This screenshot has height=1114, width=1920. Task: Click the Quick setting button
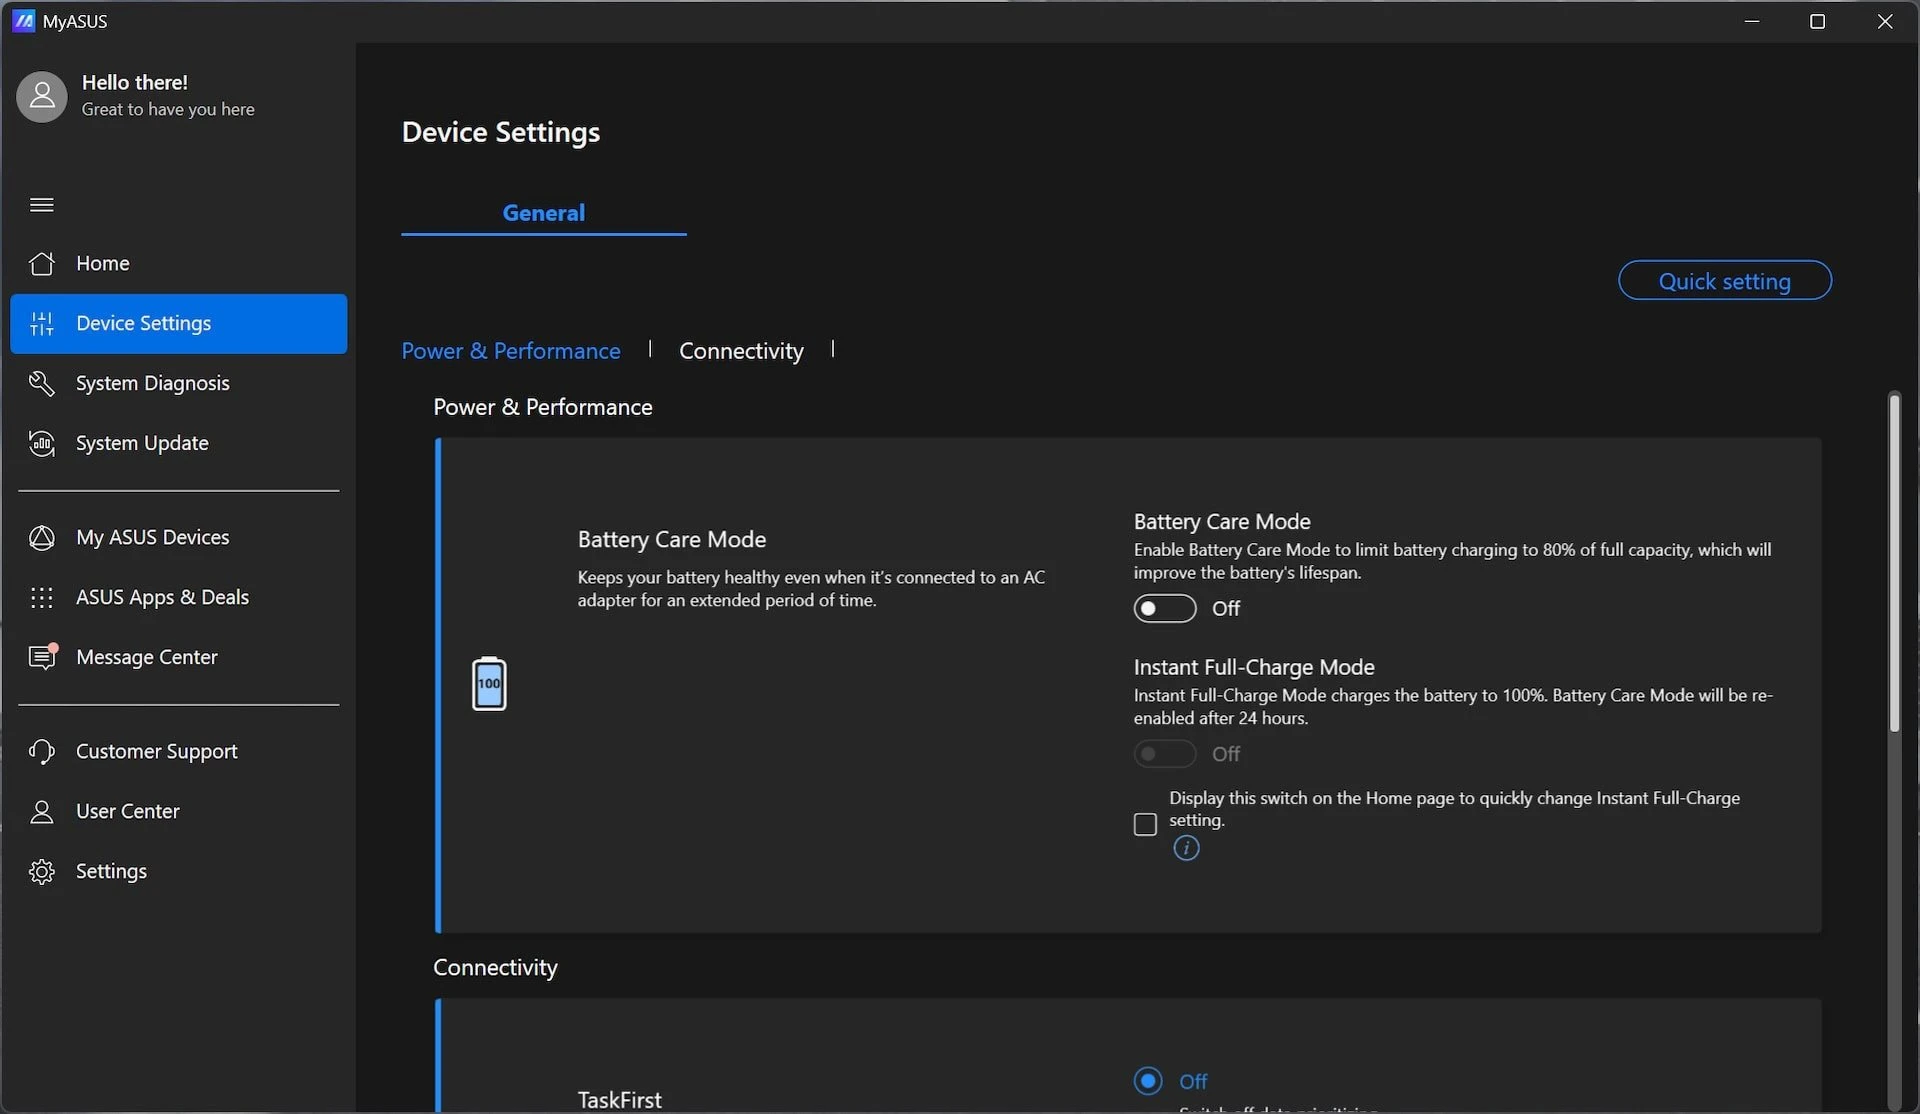click(1725, 281)
